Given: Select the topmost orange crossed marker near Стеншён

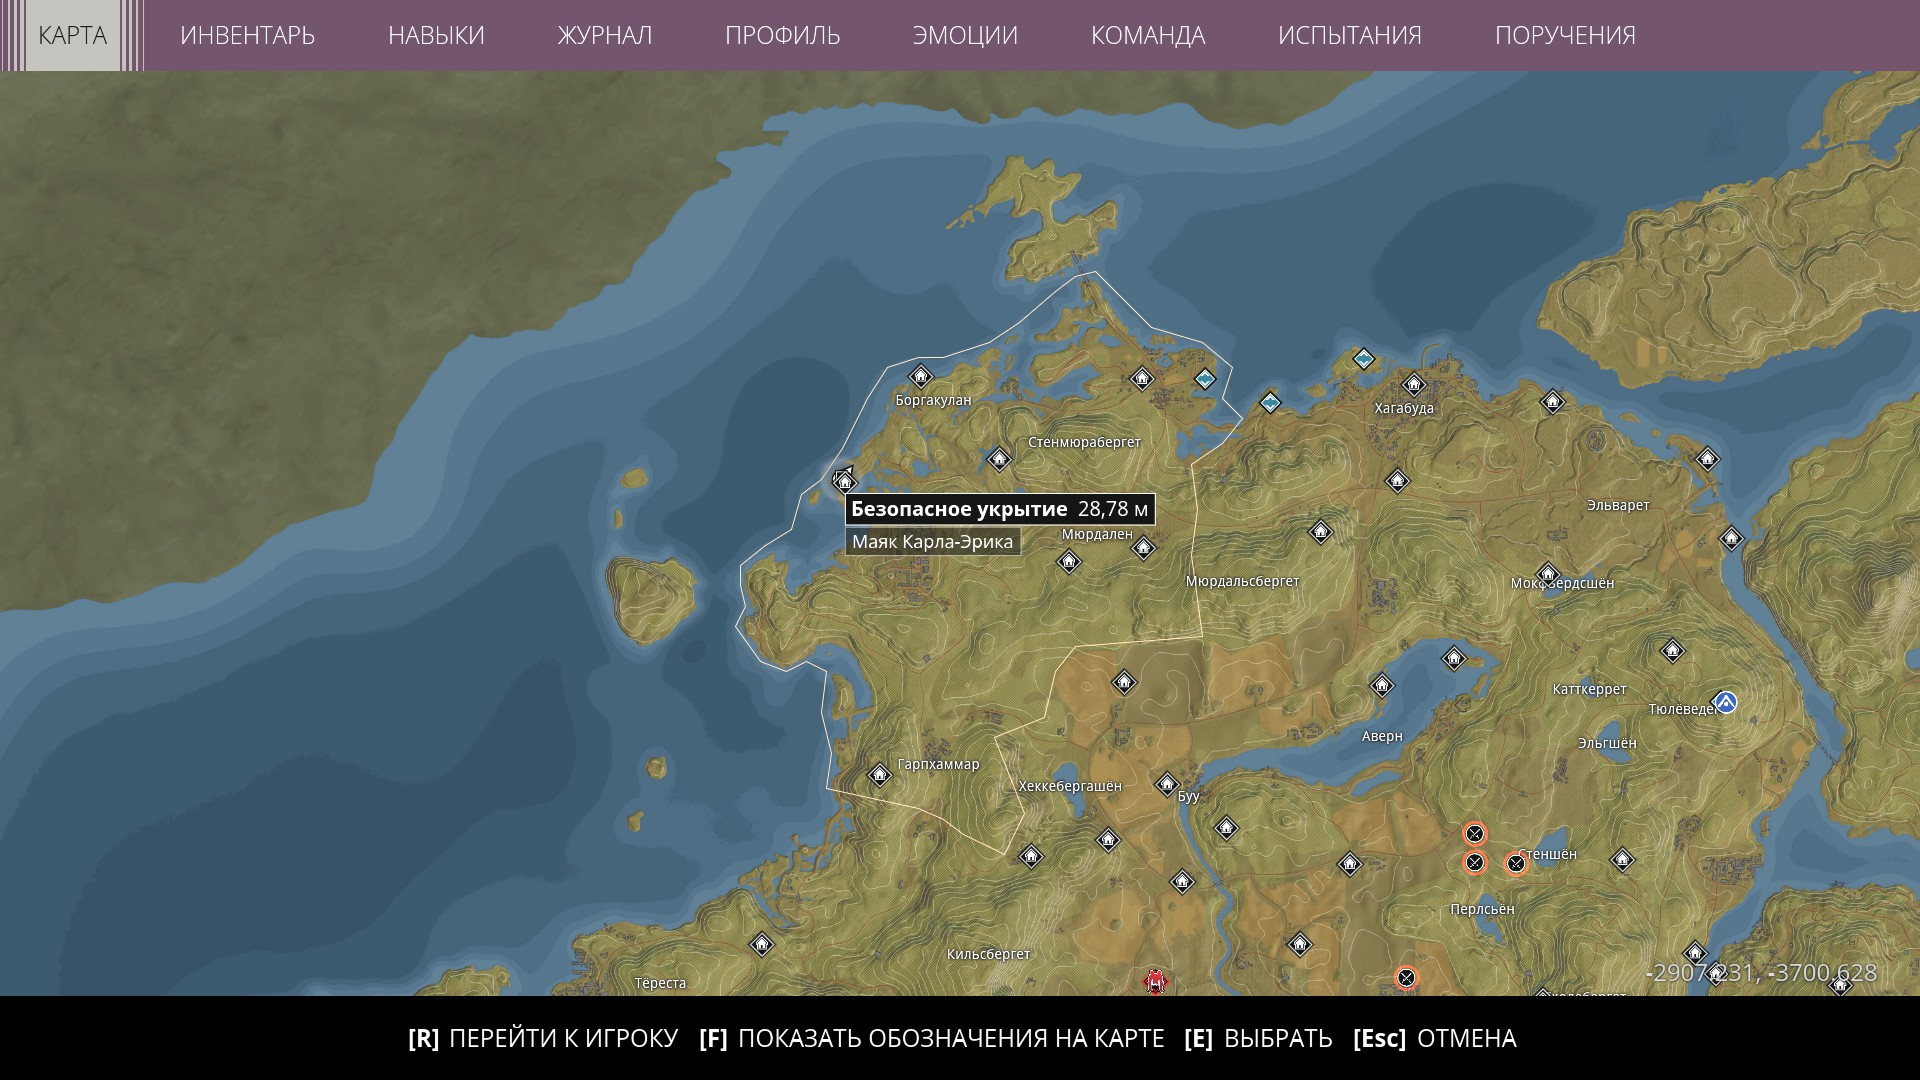Looking at the screenshot, I should pyautogui.click(x=1475, y=833).
